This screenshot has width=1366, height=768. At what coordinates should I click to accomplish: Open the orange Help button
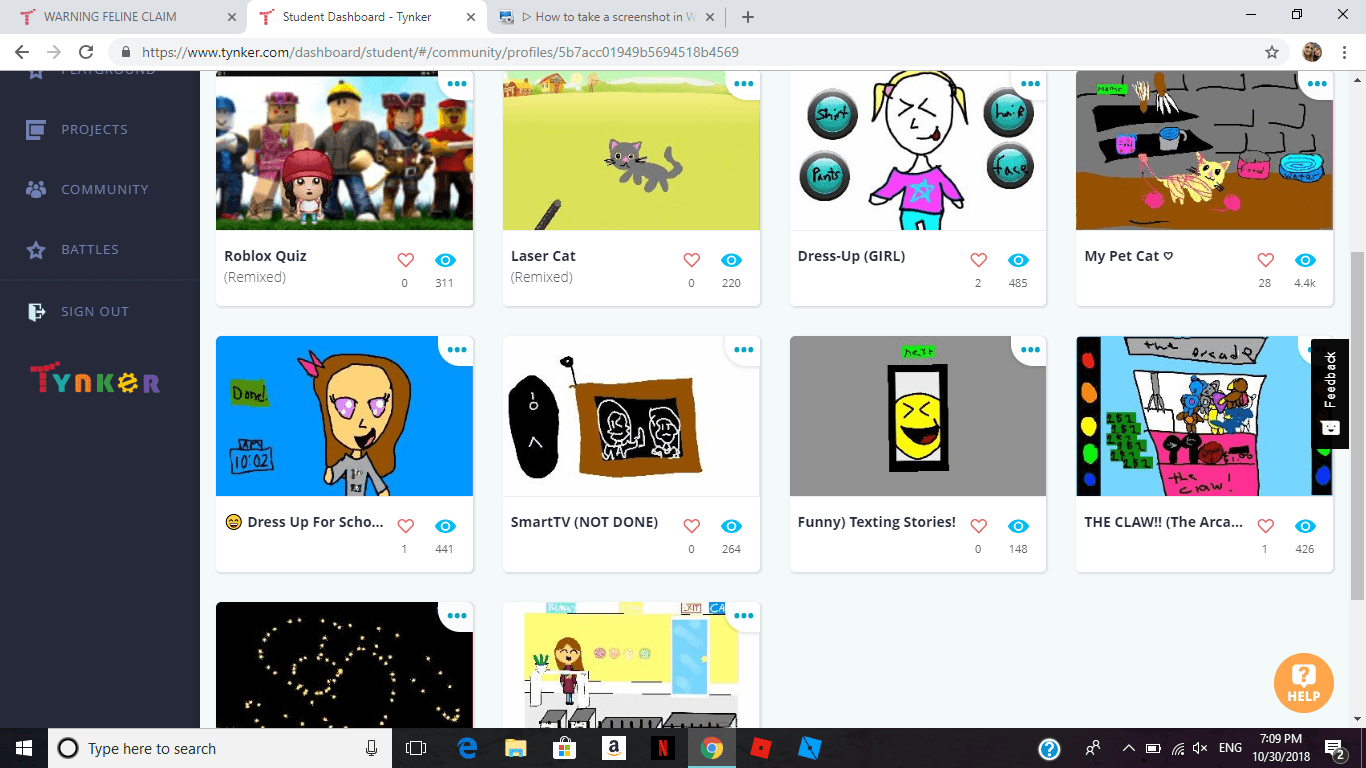(x=1303, y=683)
